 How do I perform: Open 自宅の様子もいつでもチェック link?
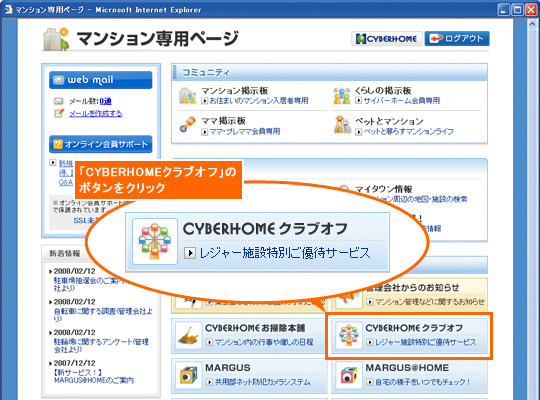423,382
